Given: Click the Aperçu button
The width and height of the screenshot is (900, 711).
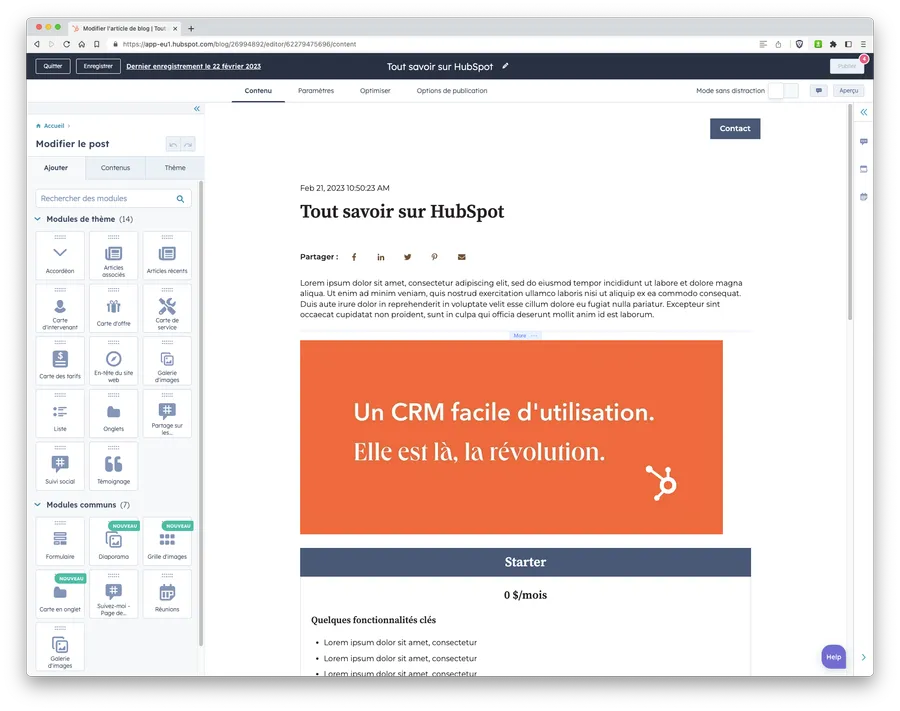Looking at the screenshot, I should tap(848, 91).
